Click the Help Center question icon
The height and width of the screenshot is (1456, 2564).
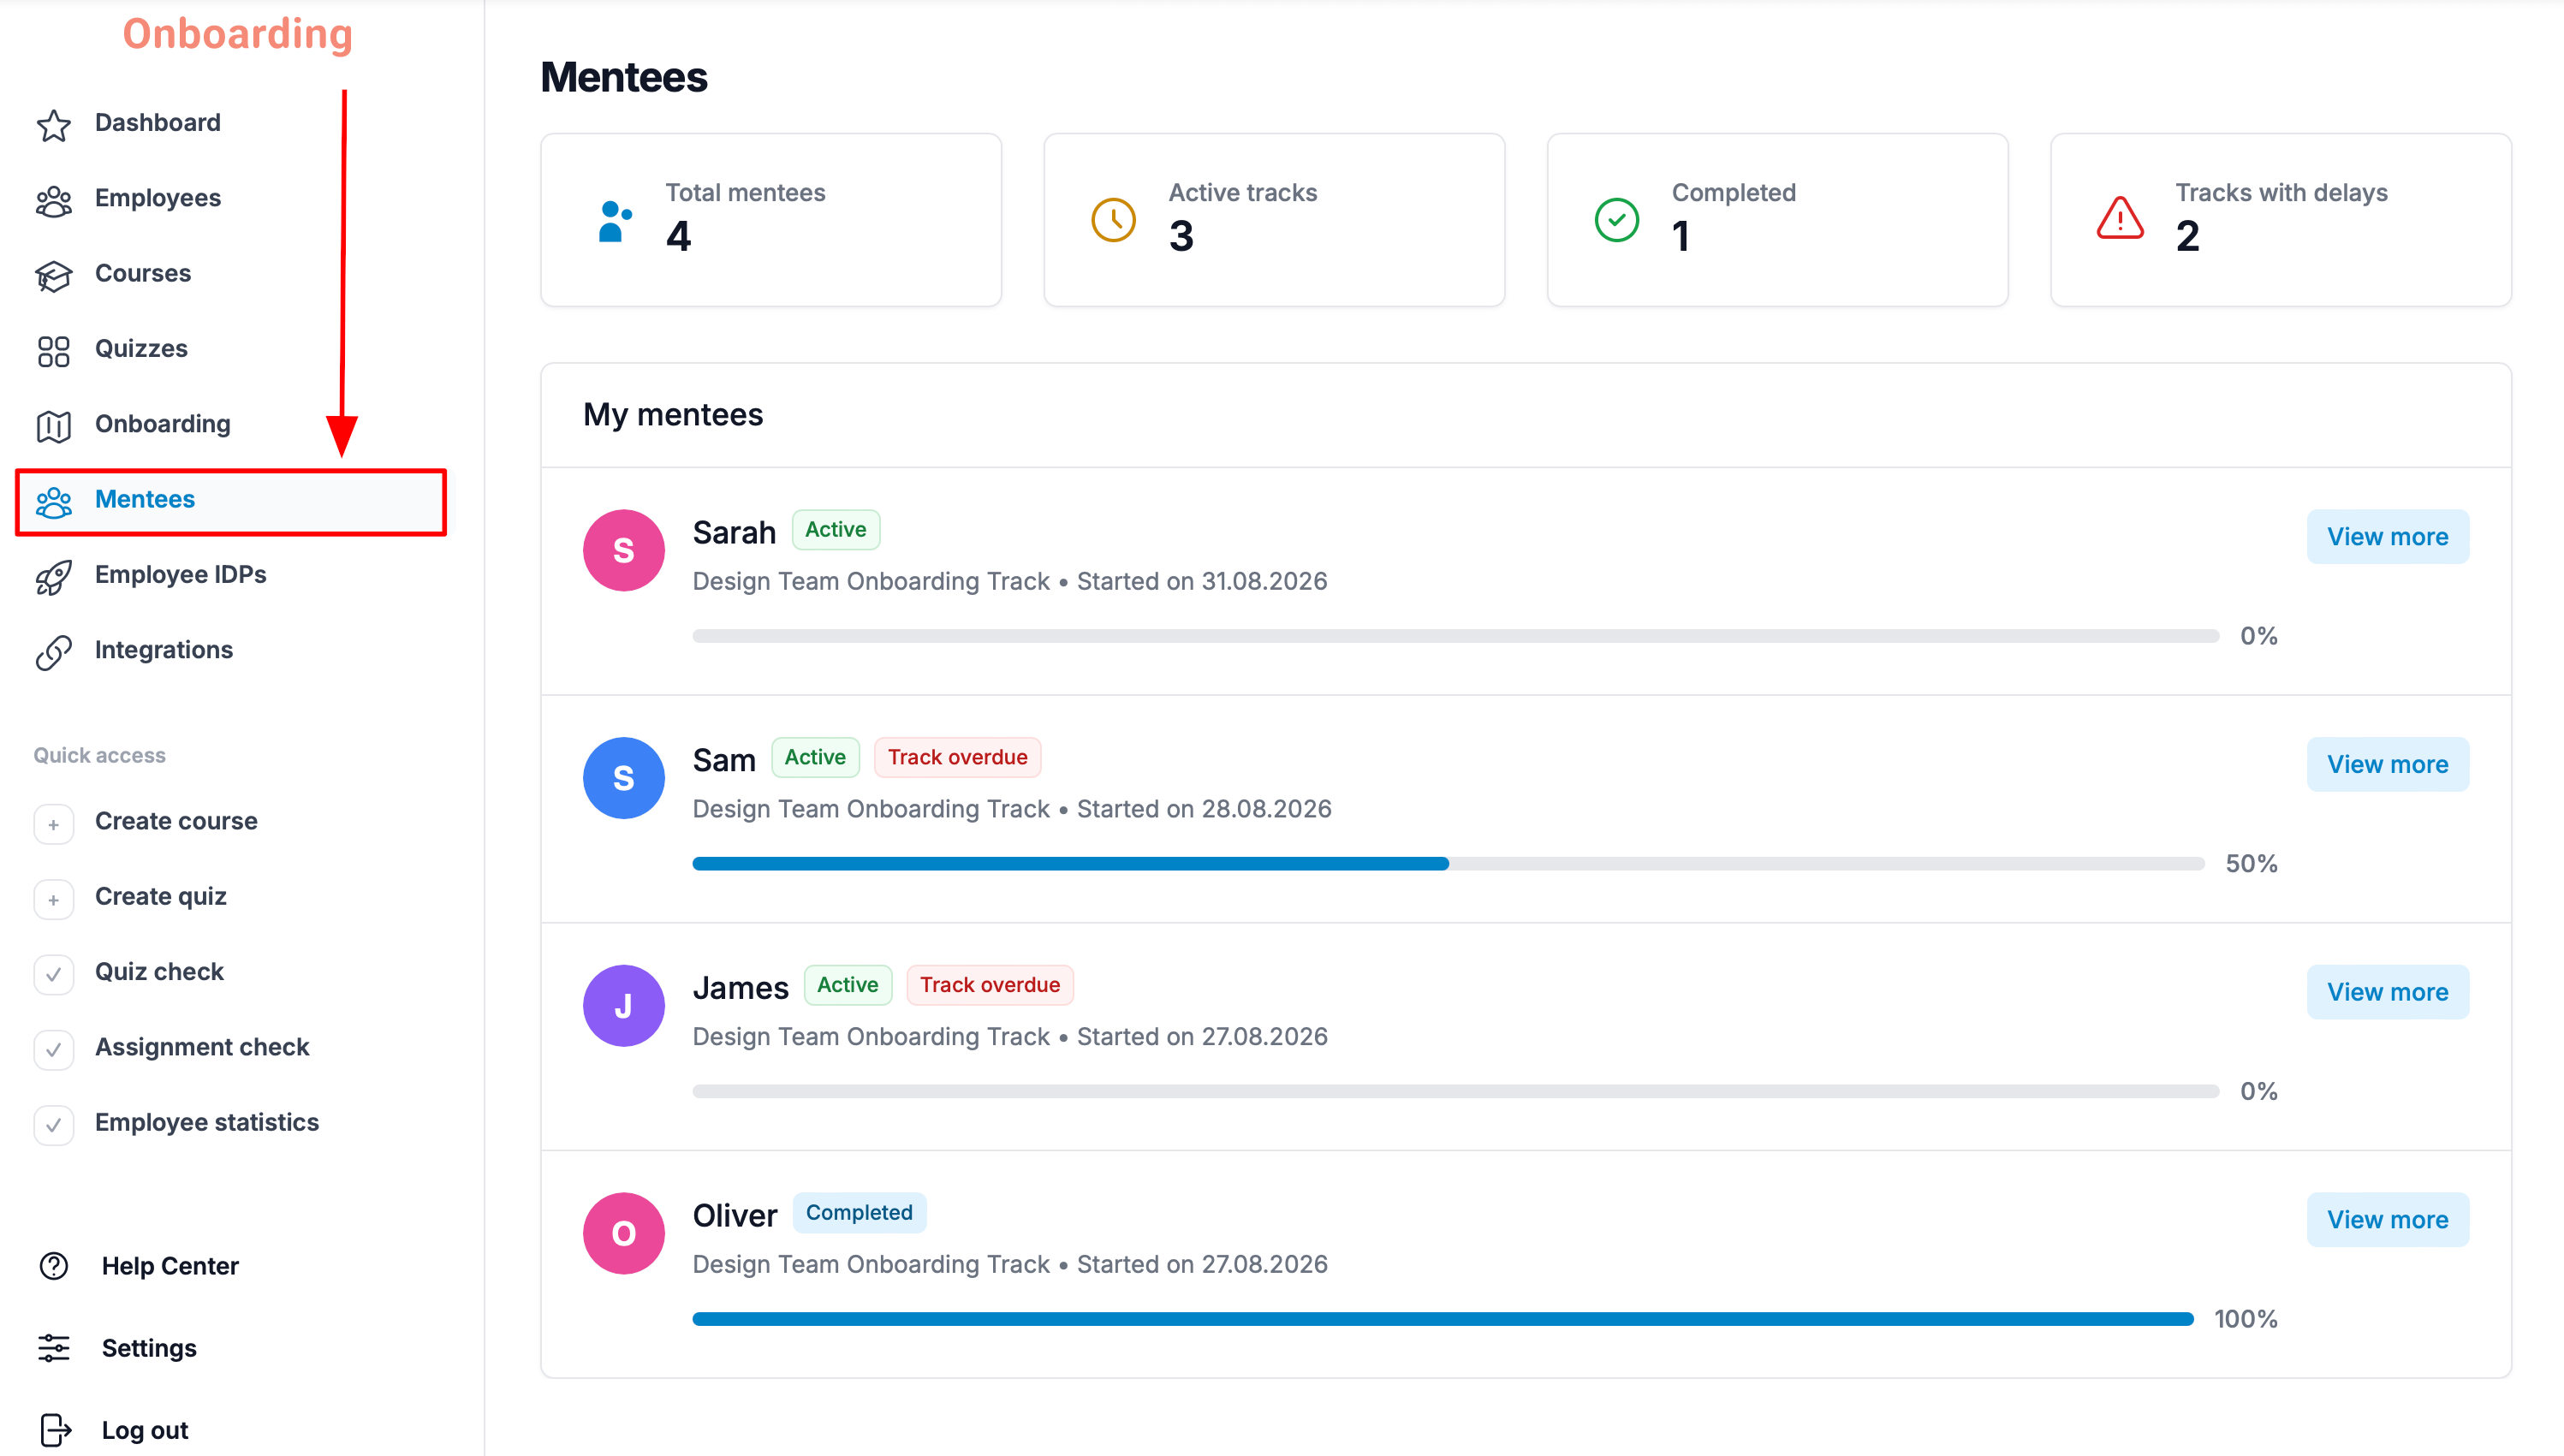coord(54,1266)
